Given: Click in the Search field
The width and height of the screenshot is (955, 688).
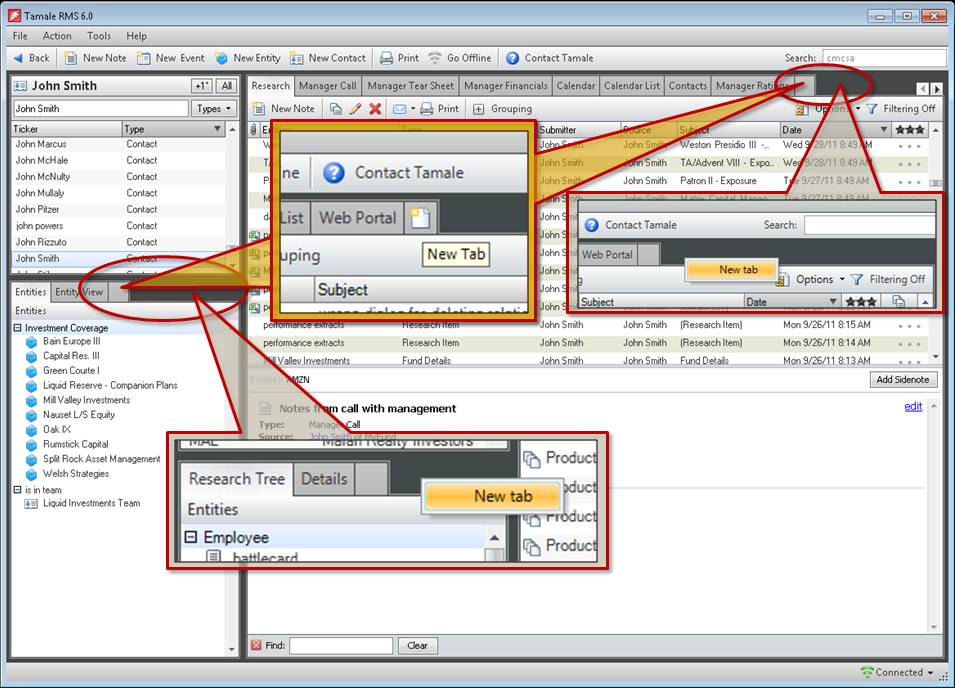Looking at the screenshot, I should click(884, 58).
